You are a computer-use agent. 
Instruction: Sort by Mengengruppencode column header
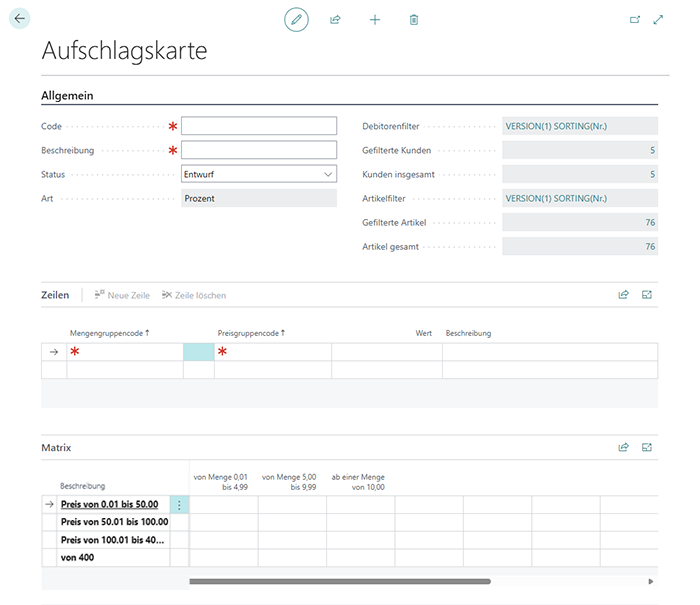107,333
